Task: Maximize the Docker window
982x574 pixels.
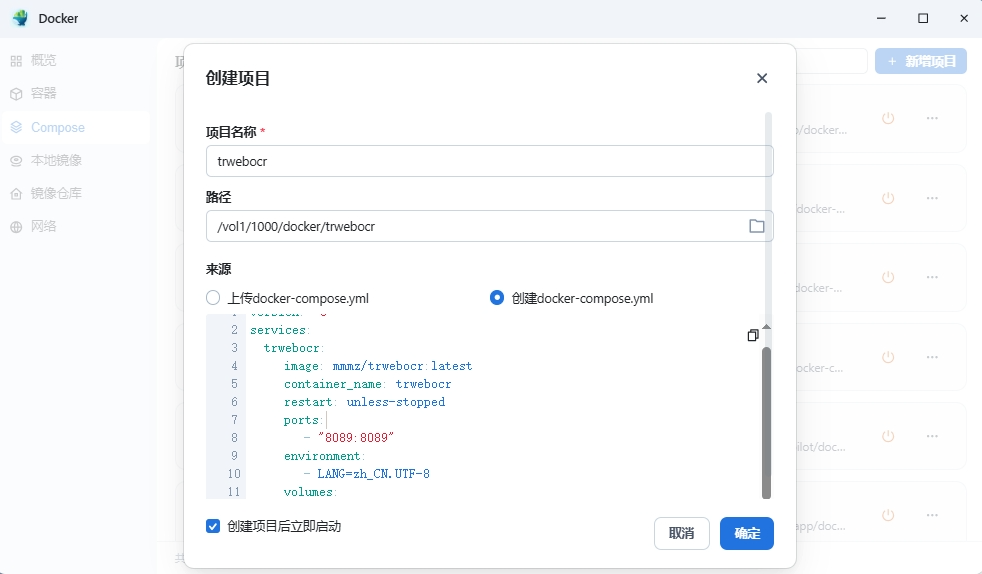Action: pos(923,18)
